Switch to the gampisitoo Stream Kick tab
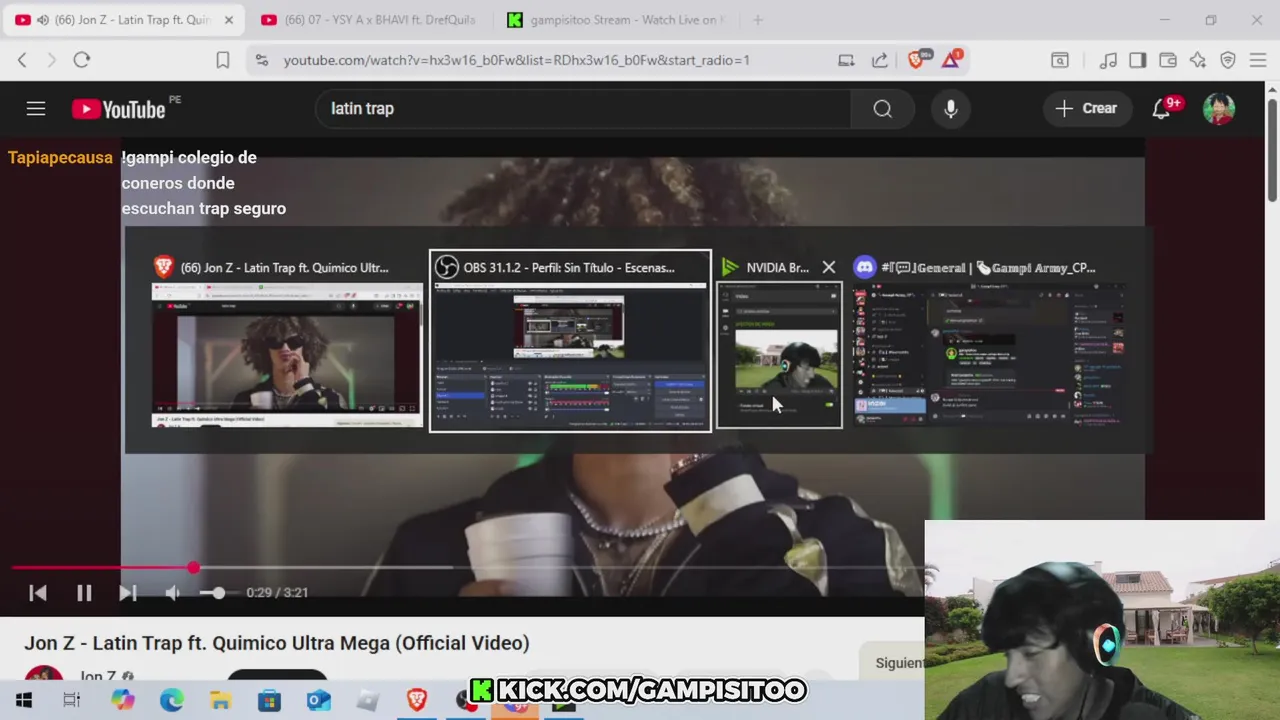This screenshot has width=1280, height=720. [615, 20]
